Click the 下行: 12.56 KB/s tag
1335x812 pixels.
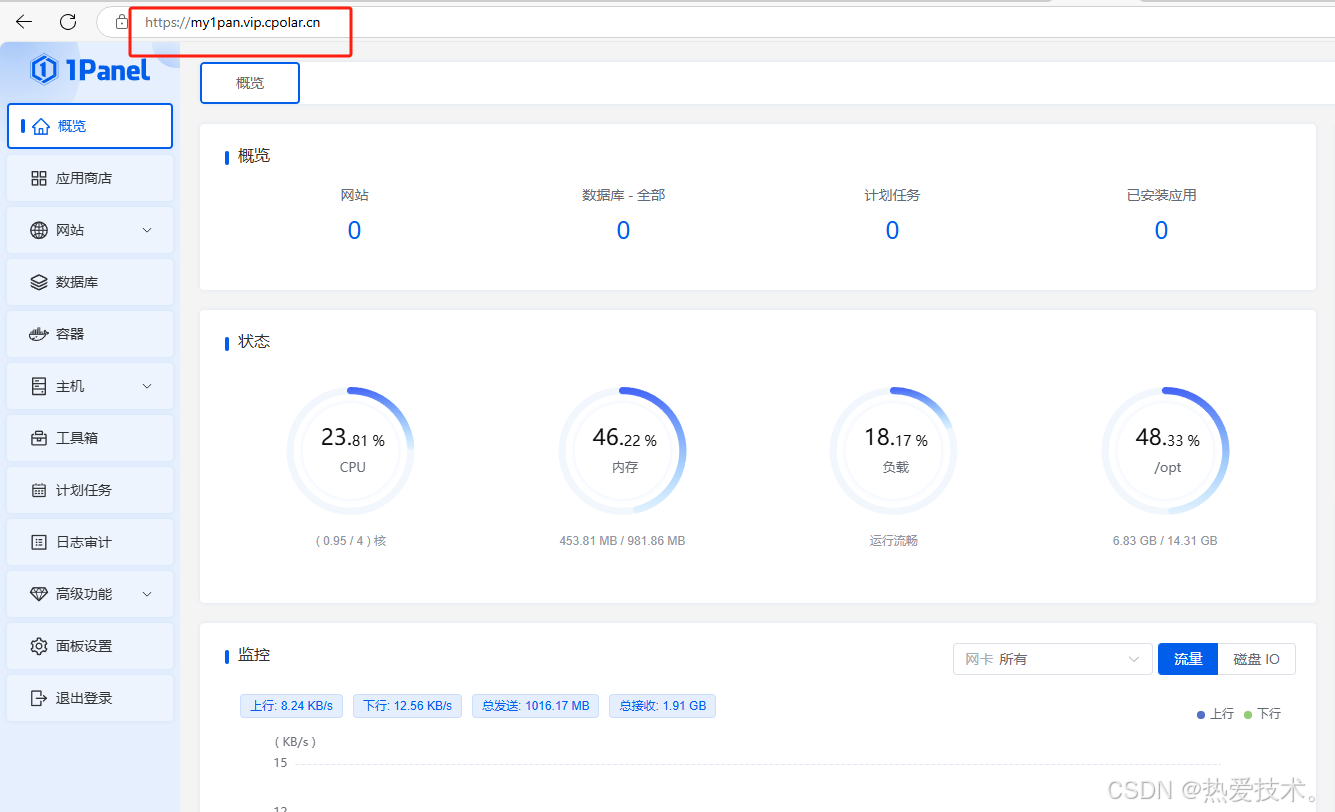tap(407, 706)
